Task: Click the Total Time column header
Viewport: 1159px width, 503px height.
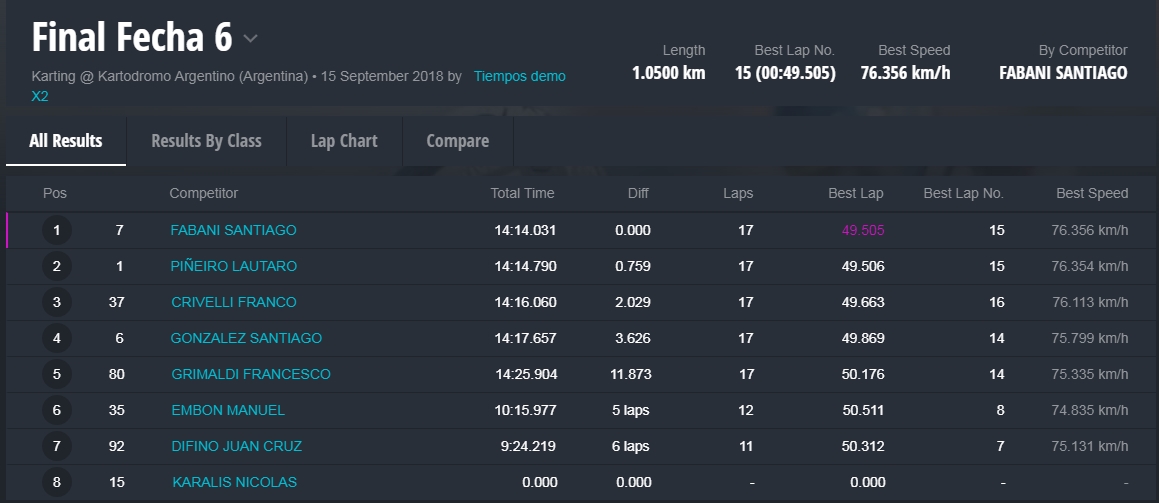Action: coord(522,193)
